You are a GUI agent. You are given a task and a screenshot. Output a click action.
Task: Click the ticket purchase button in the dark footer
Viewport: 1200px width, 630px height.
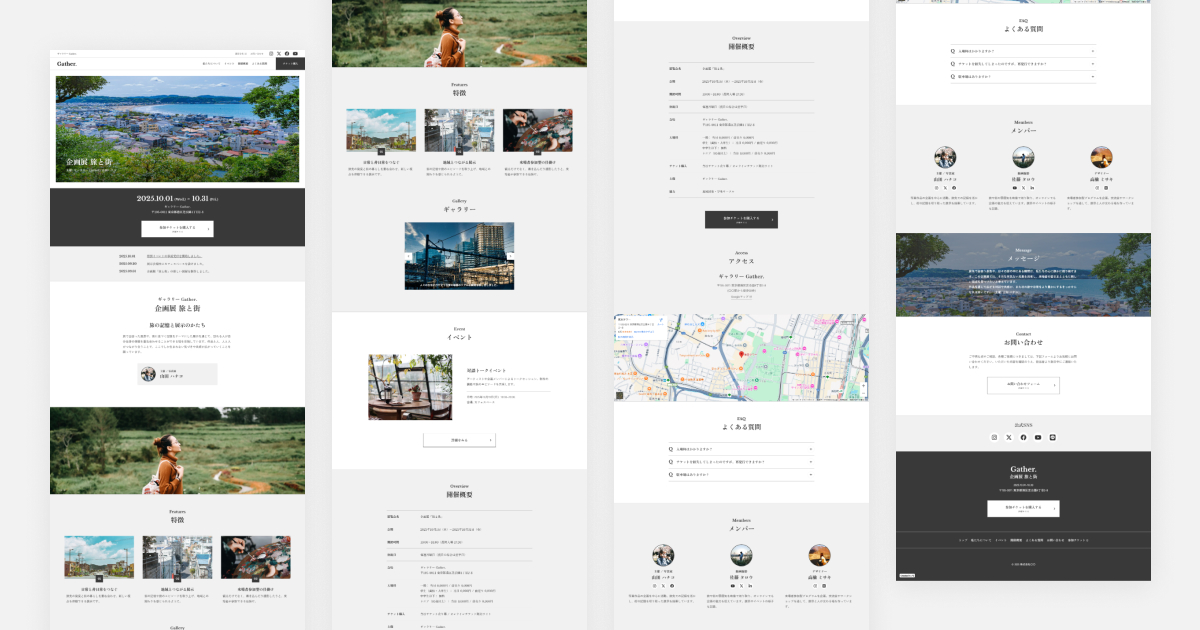[1023, 508]
